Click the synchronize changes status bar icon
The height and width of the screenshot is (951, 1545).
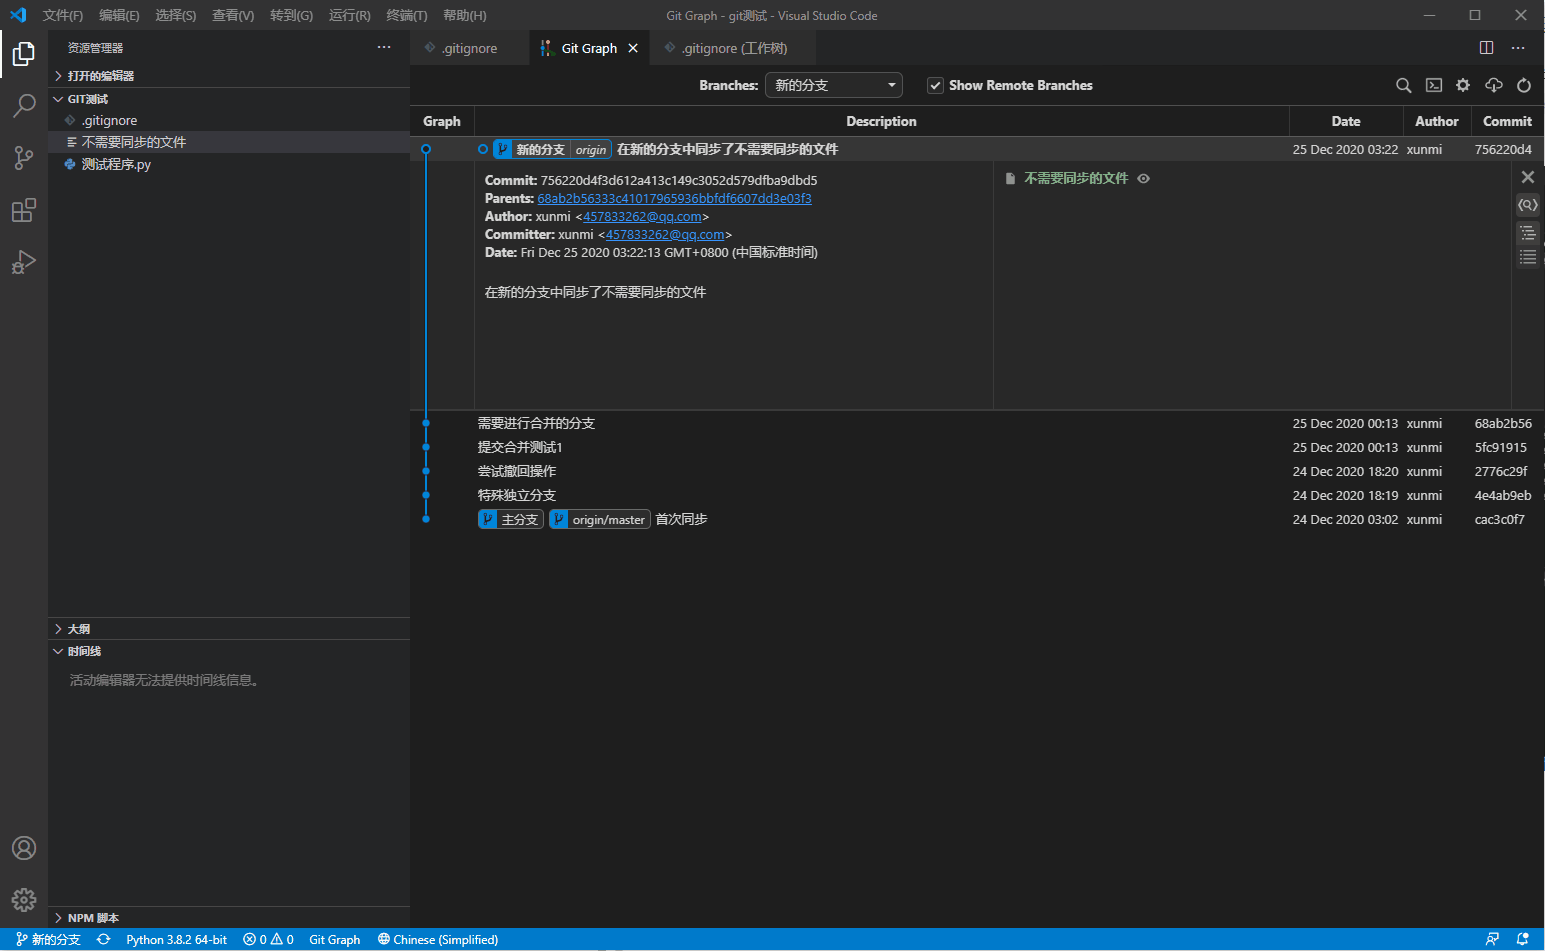[x=103, y=939]
